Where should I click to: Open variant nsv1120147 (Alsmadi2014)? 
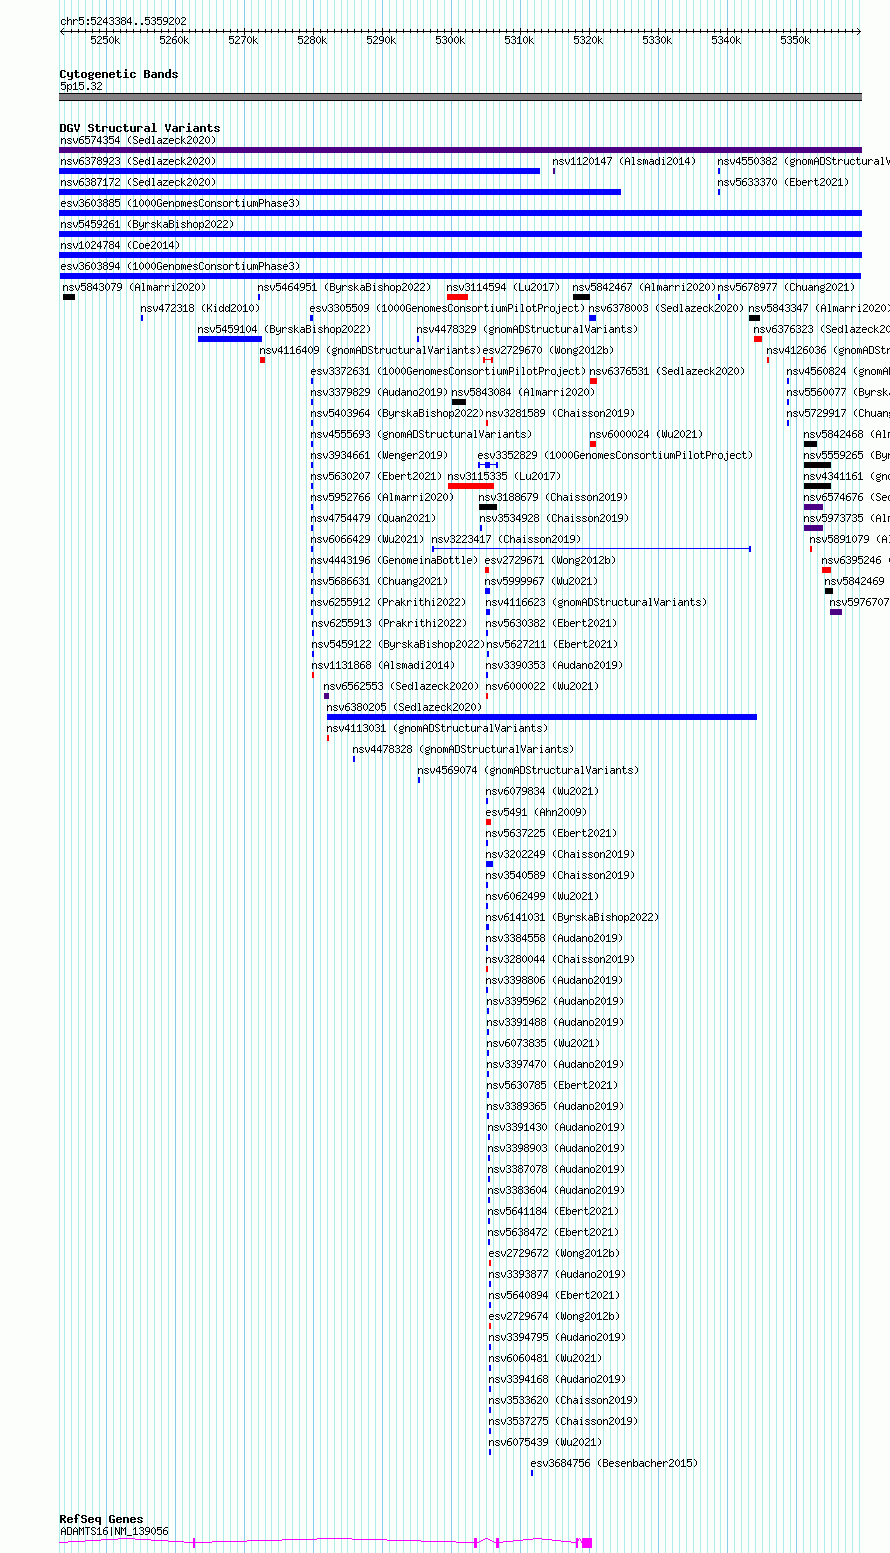[x=624, y=161]
